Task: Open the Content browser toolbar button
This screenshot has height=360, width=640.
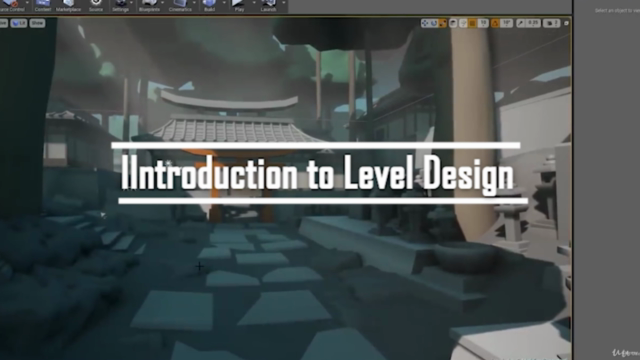Action: click(42, 5)
